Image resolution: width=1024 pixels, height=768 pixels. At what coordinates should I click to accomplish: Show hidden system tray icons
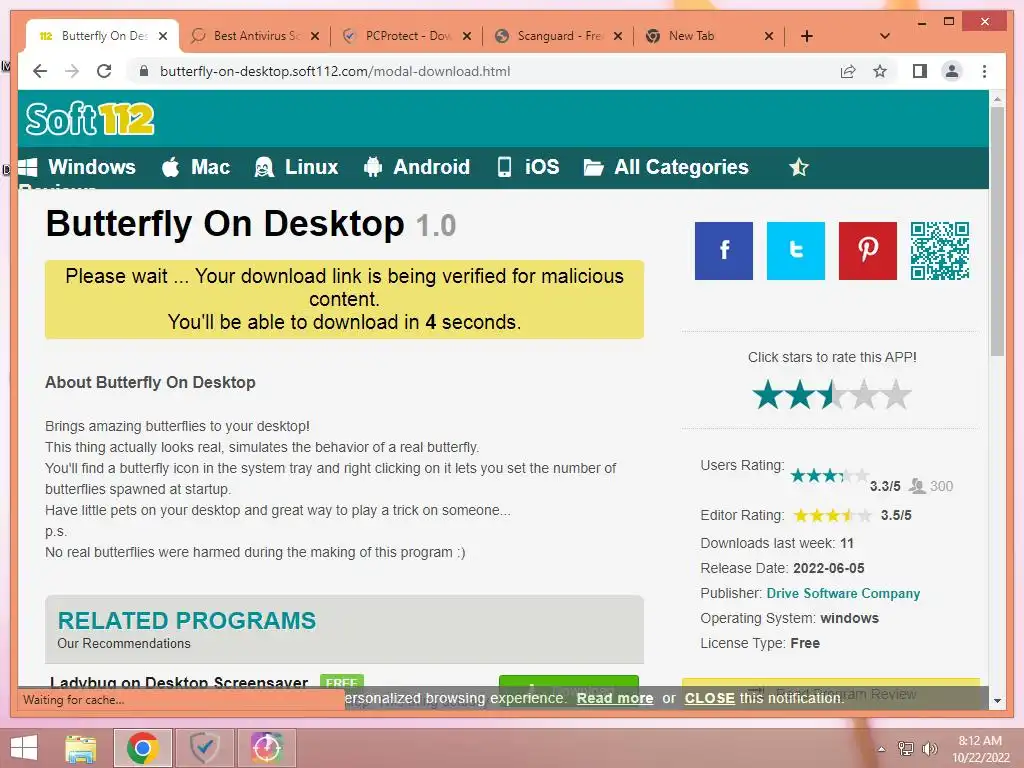pyautogui.click(x=882, y=749)
